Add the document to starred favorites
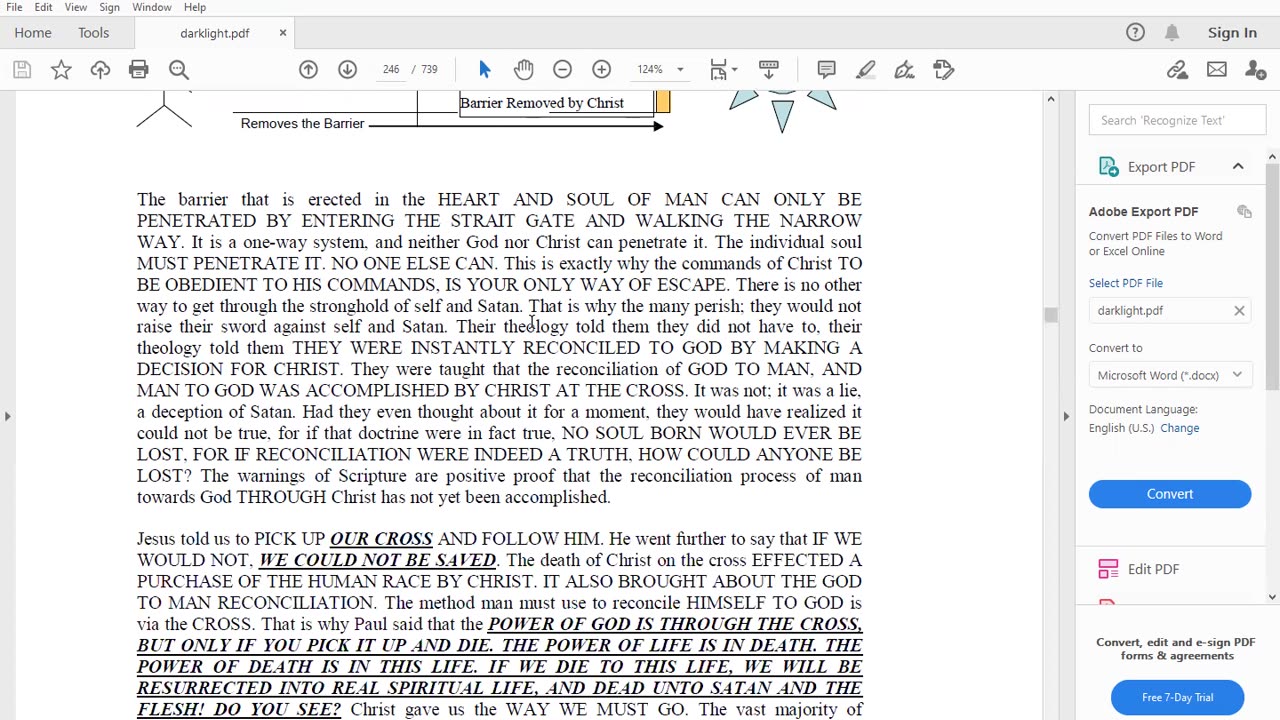This screenshot has width=1280, height=720. click(61, 69)
